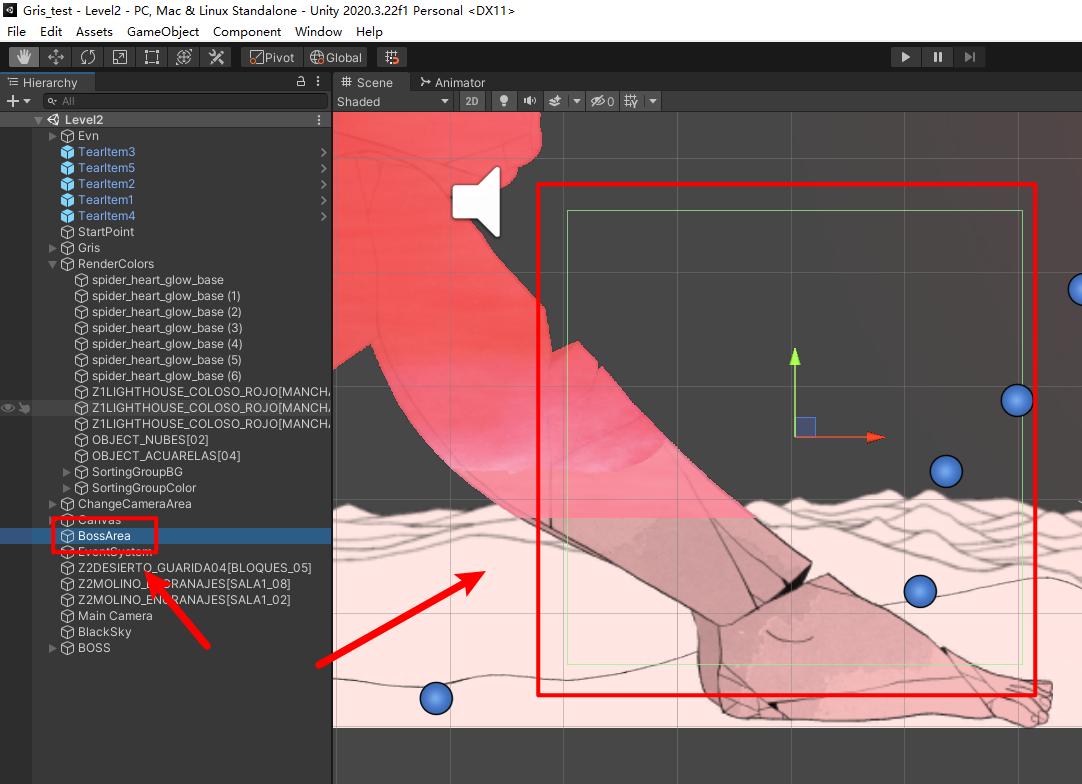Viewport: 1082px width, 784px height.
Task: Select the Rotate tool
Action: tap(88, 57)
